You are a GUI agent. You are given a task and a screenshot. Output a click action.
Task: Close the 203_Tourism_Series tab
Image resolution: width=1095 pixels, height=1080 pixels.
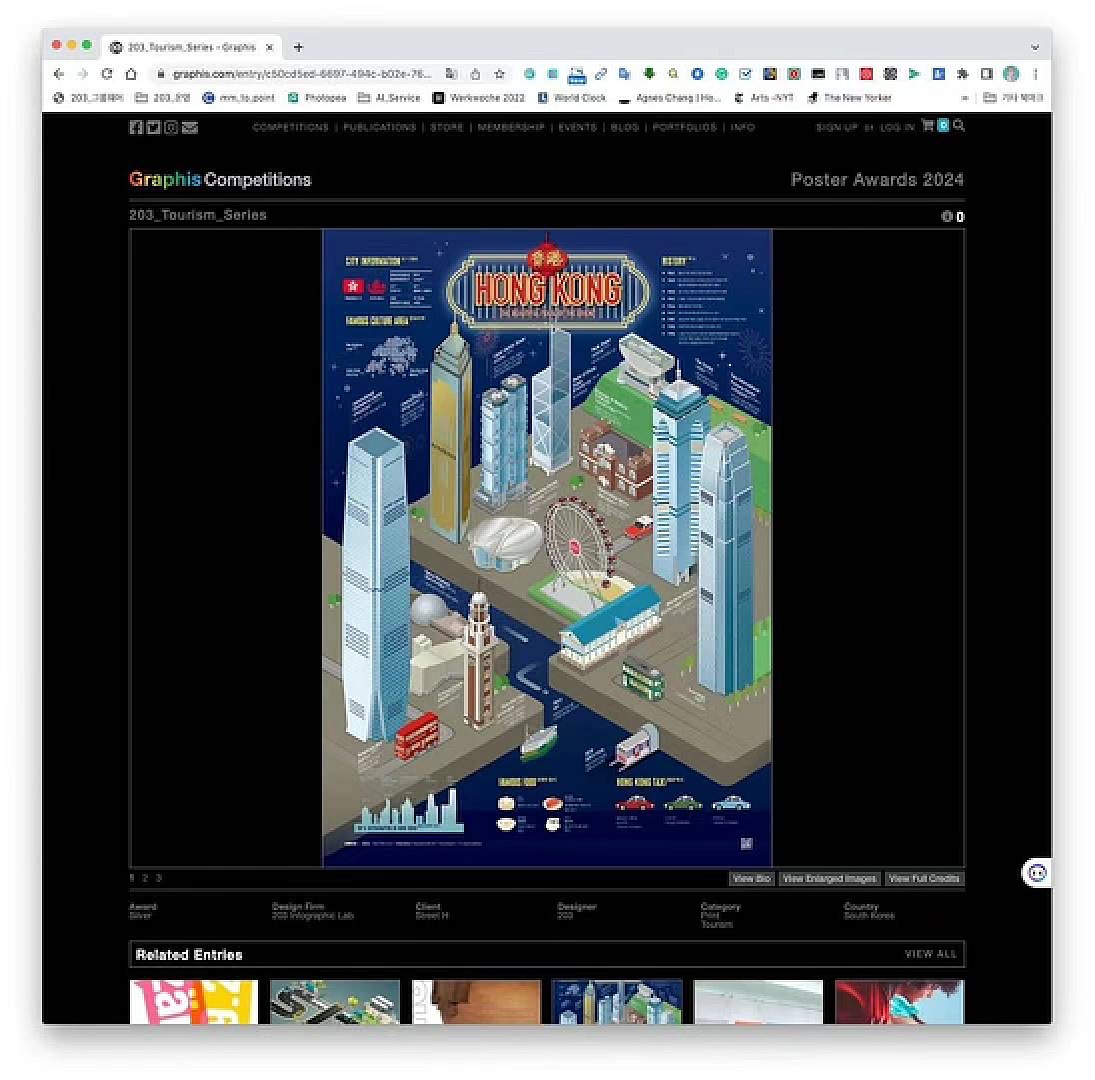coord(270,47)
